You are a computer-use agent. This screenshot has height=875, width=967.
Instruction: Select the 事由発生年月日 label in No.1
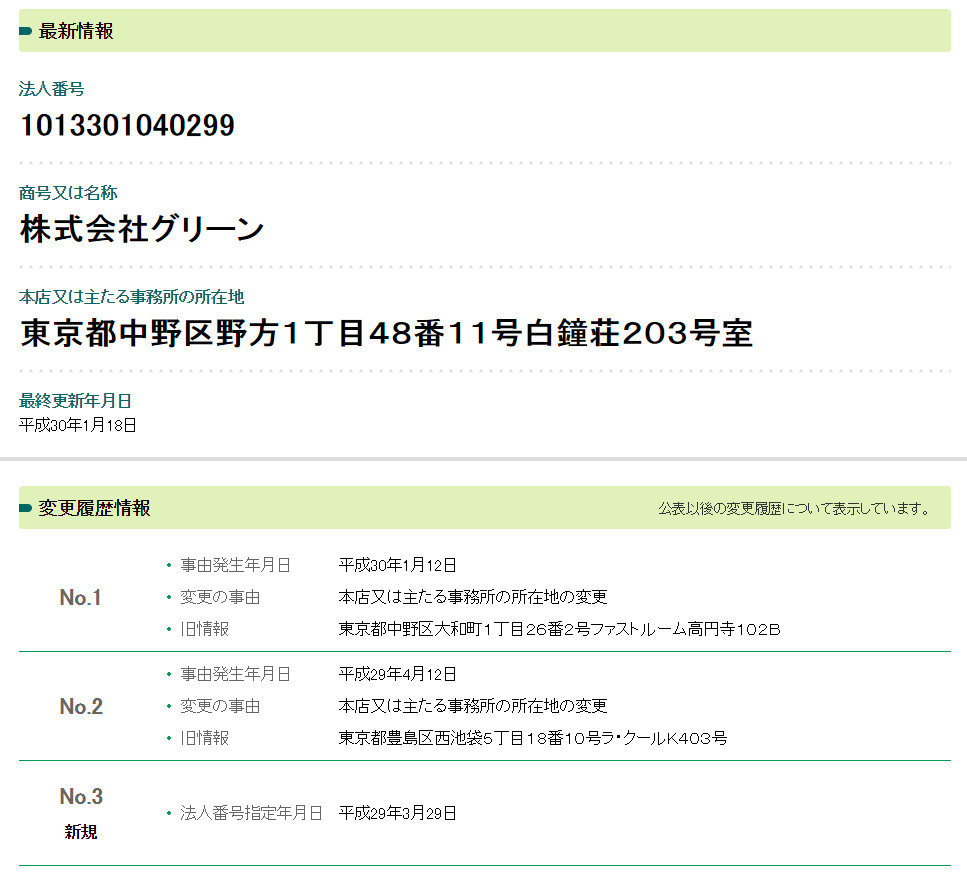pos(235,565)
